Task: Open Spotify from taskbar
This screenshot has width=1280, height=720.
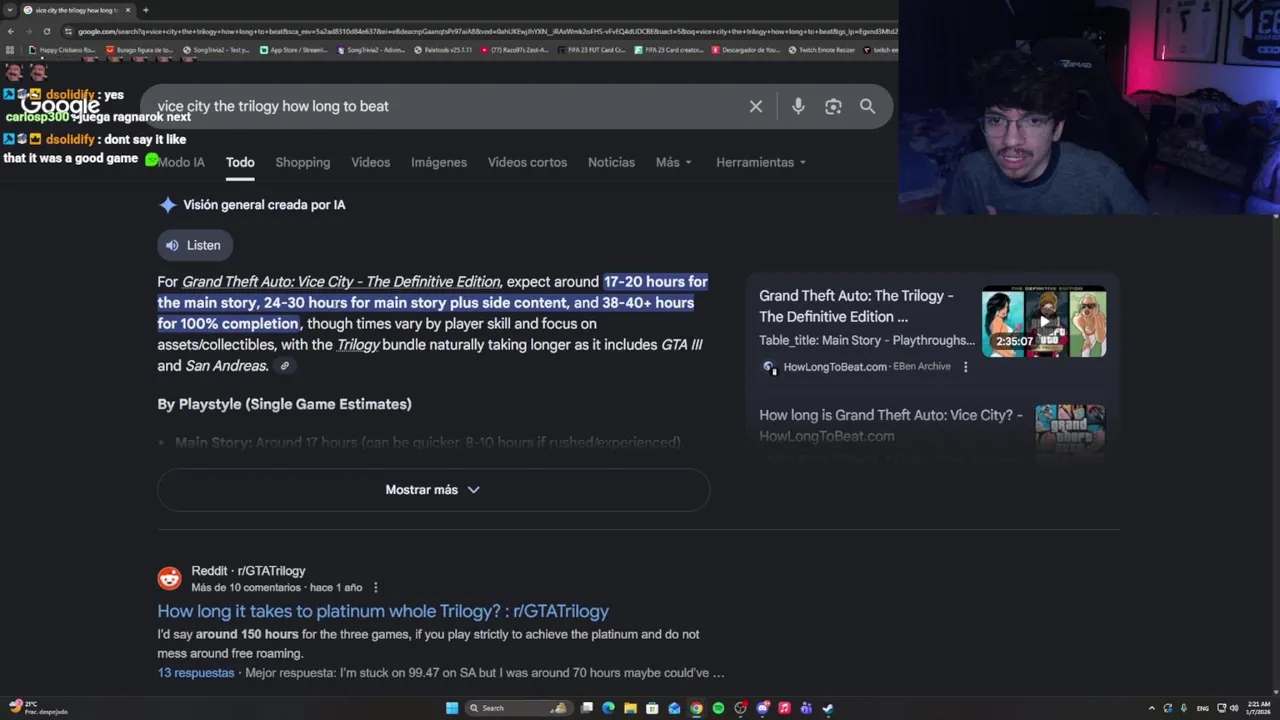Action: 718,708
